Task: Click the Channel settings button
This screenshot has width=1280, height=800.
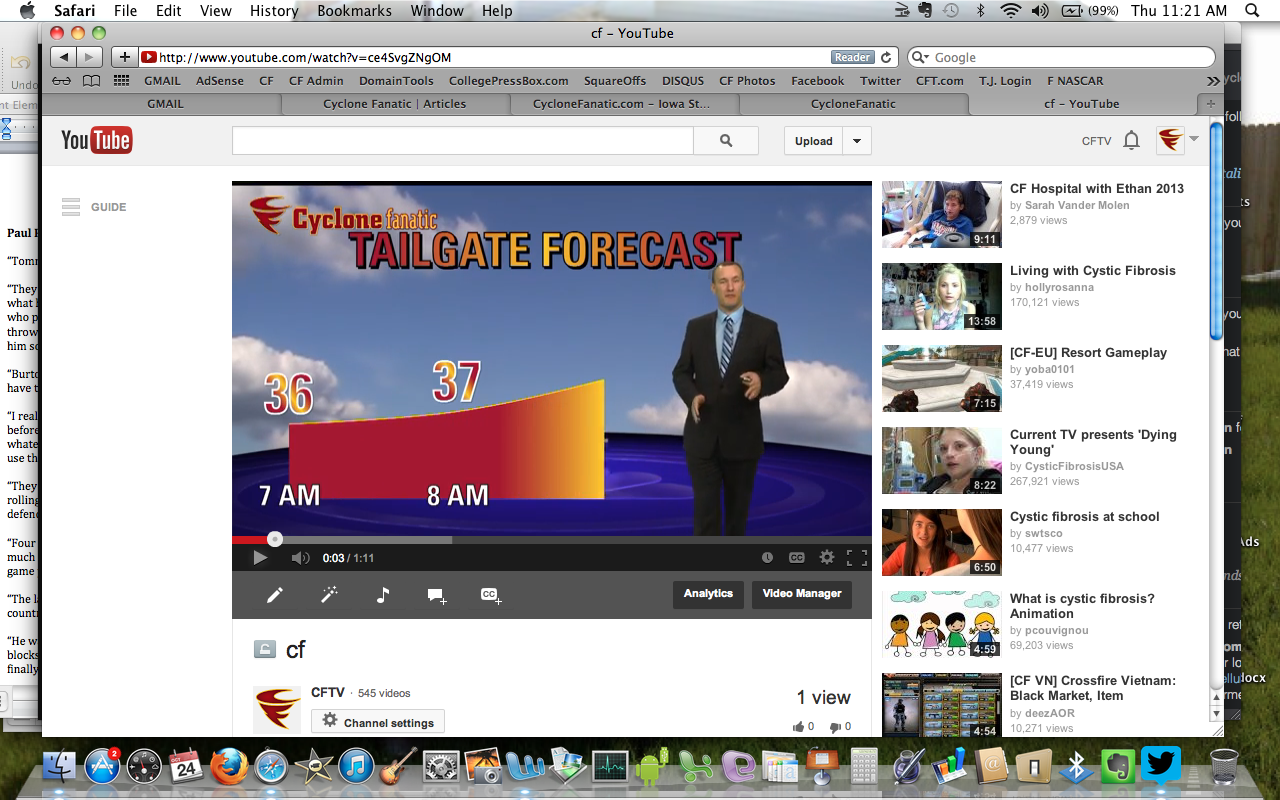Action: point(378,722)
